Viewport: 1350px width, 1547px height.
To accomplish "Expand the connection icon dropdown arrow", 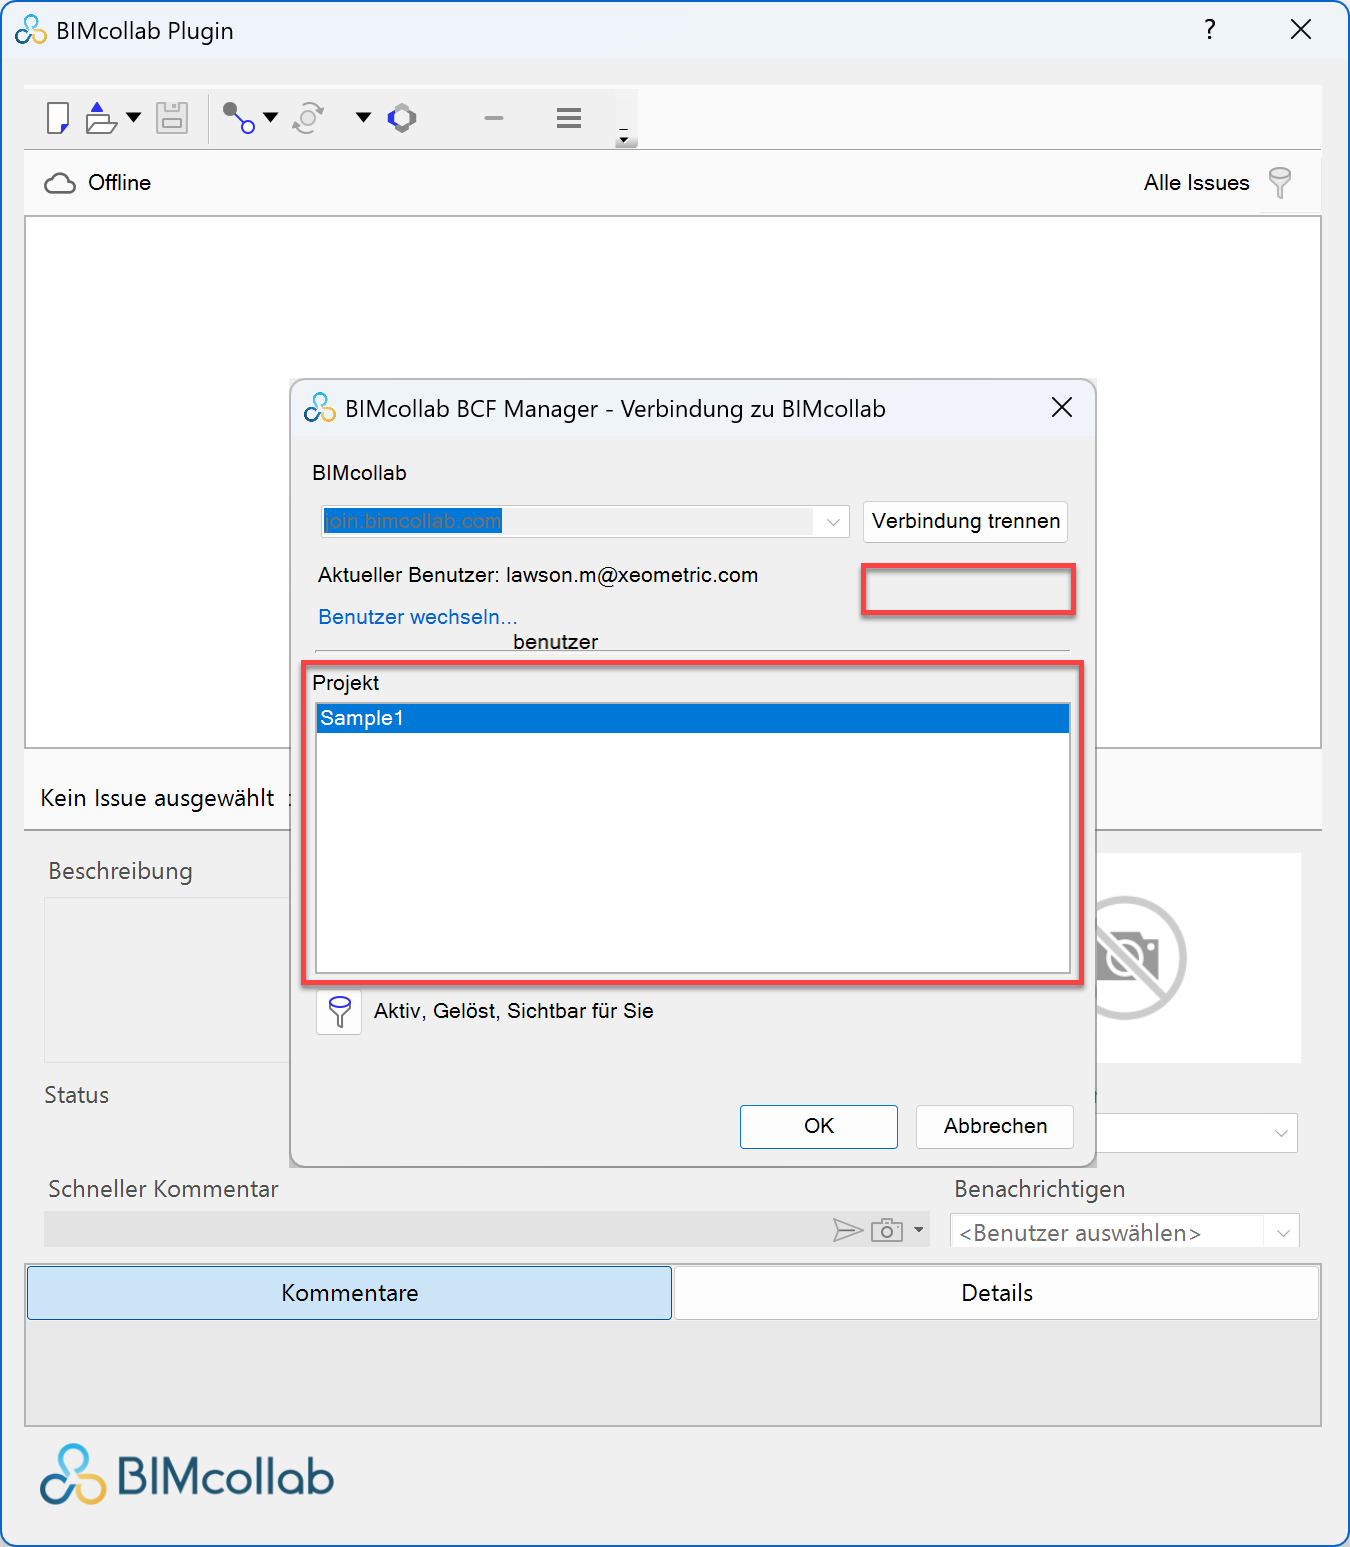I will point(270,118).
